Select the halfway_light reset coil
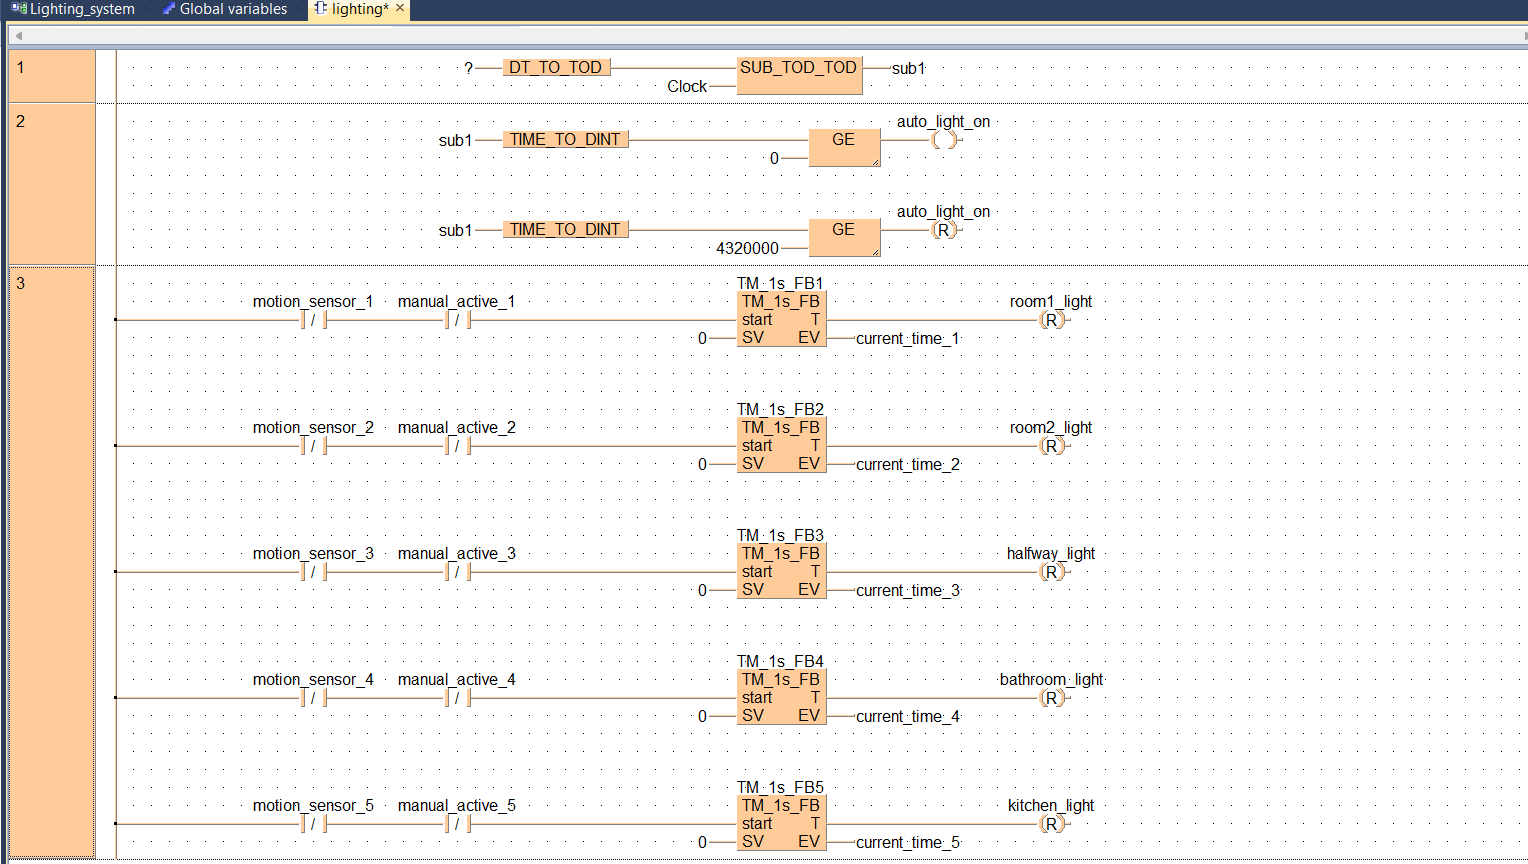 click(1052, 572)
